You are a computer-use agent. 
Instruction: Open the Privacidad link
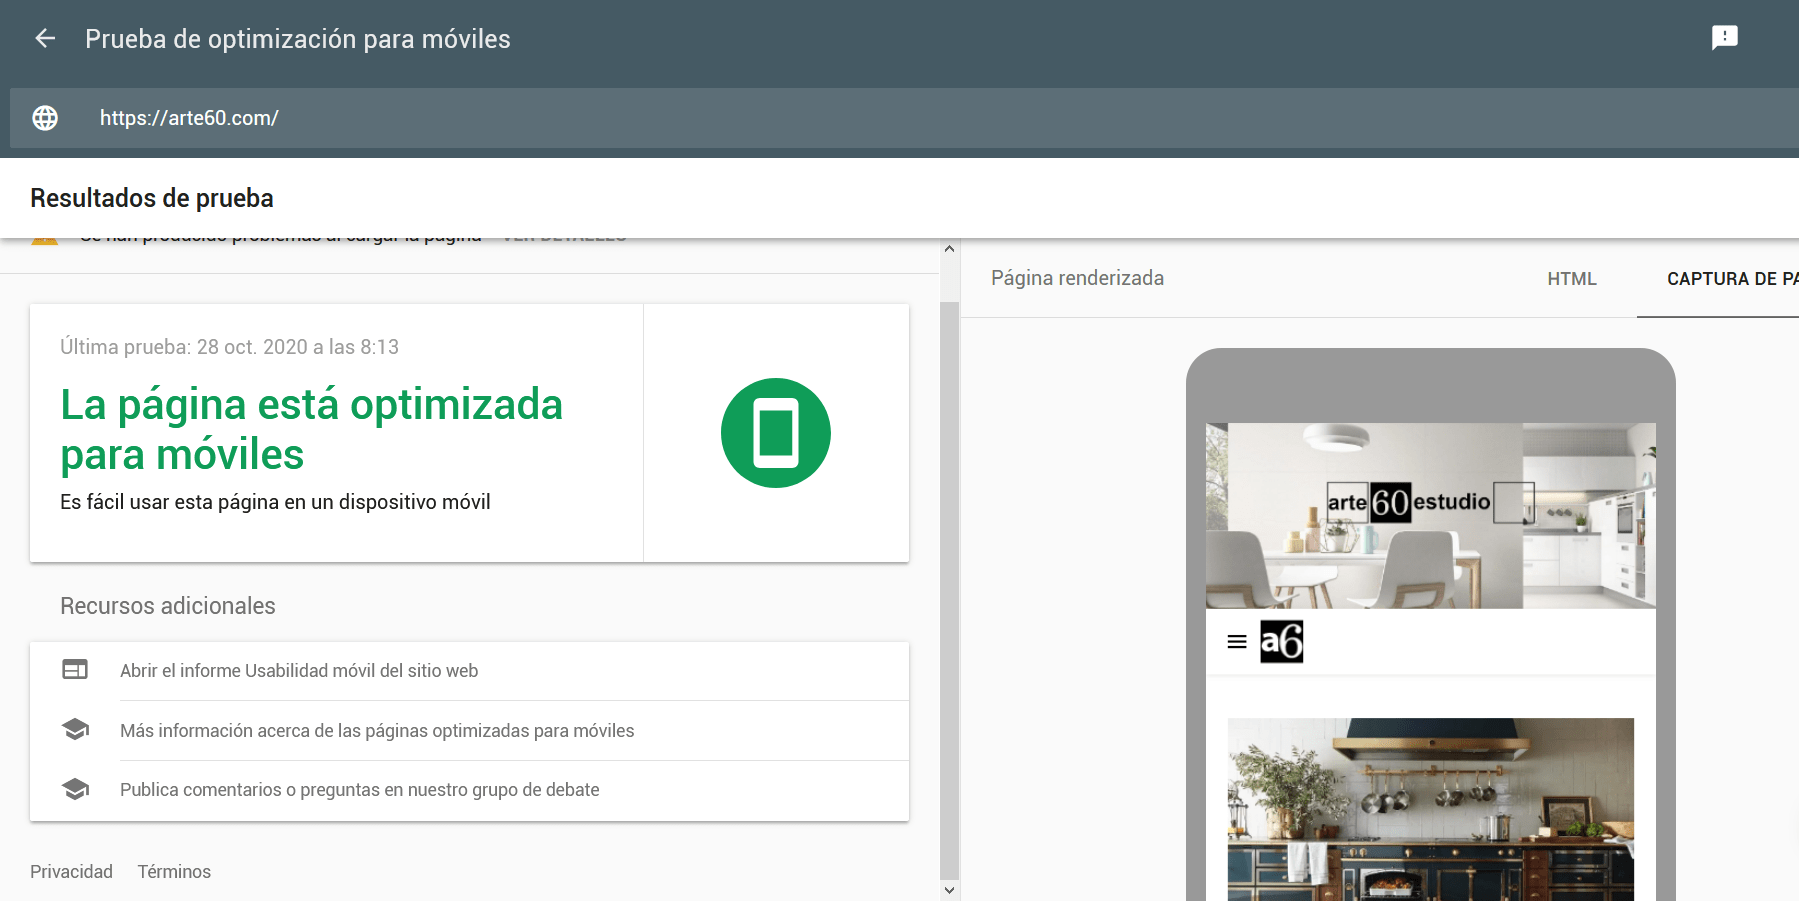[71, 872]
